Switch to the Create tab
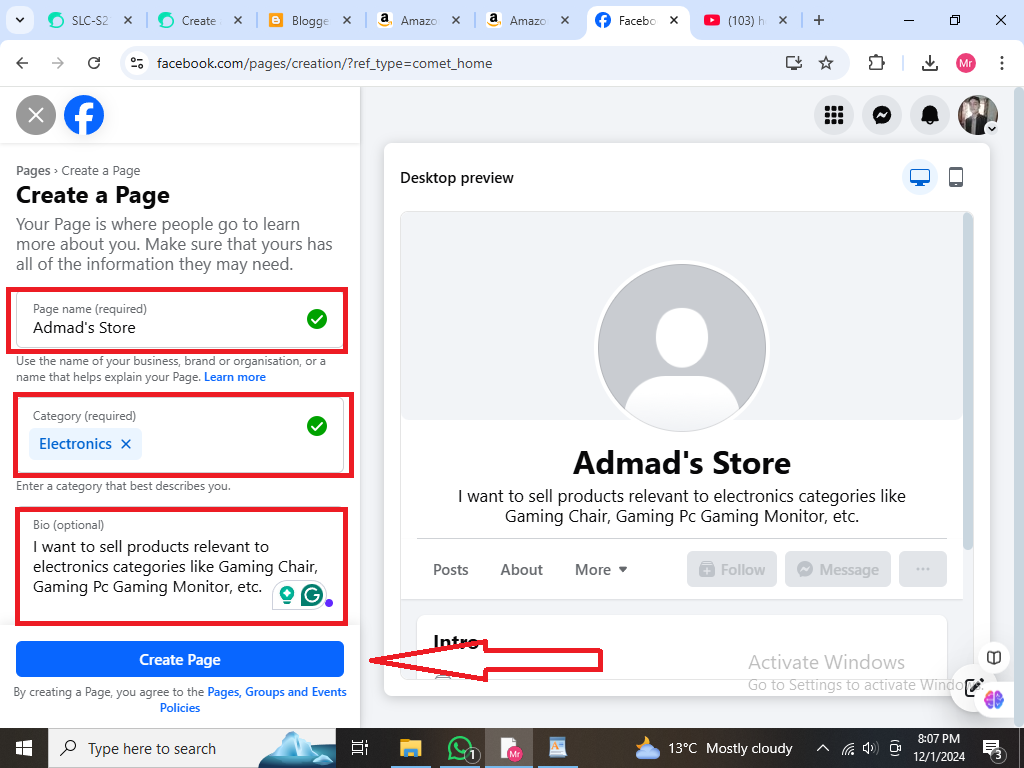 click(200, 20)
